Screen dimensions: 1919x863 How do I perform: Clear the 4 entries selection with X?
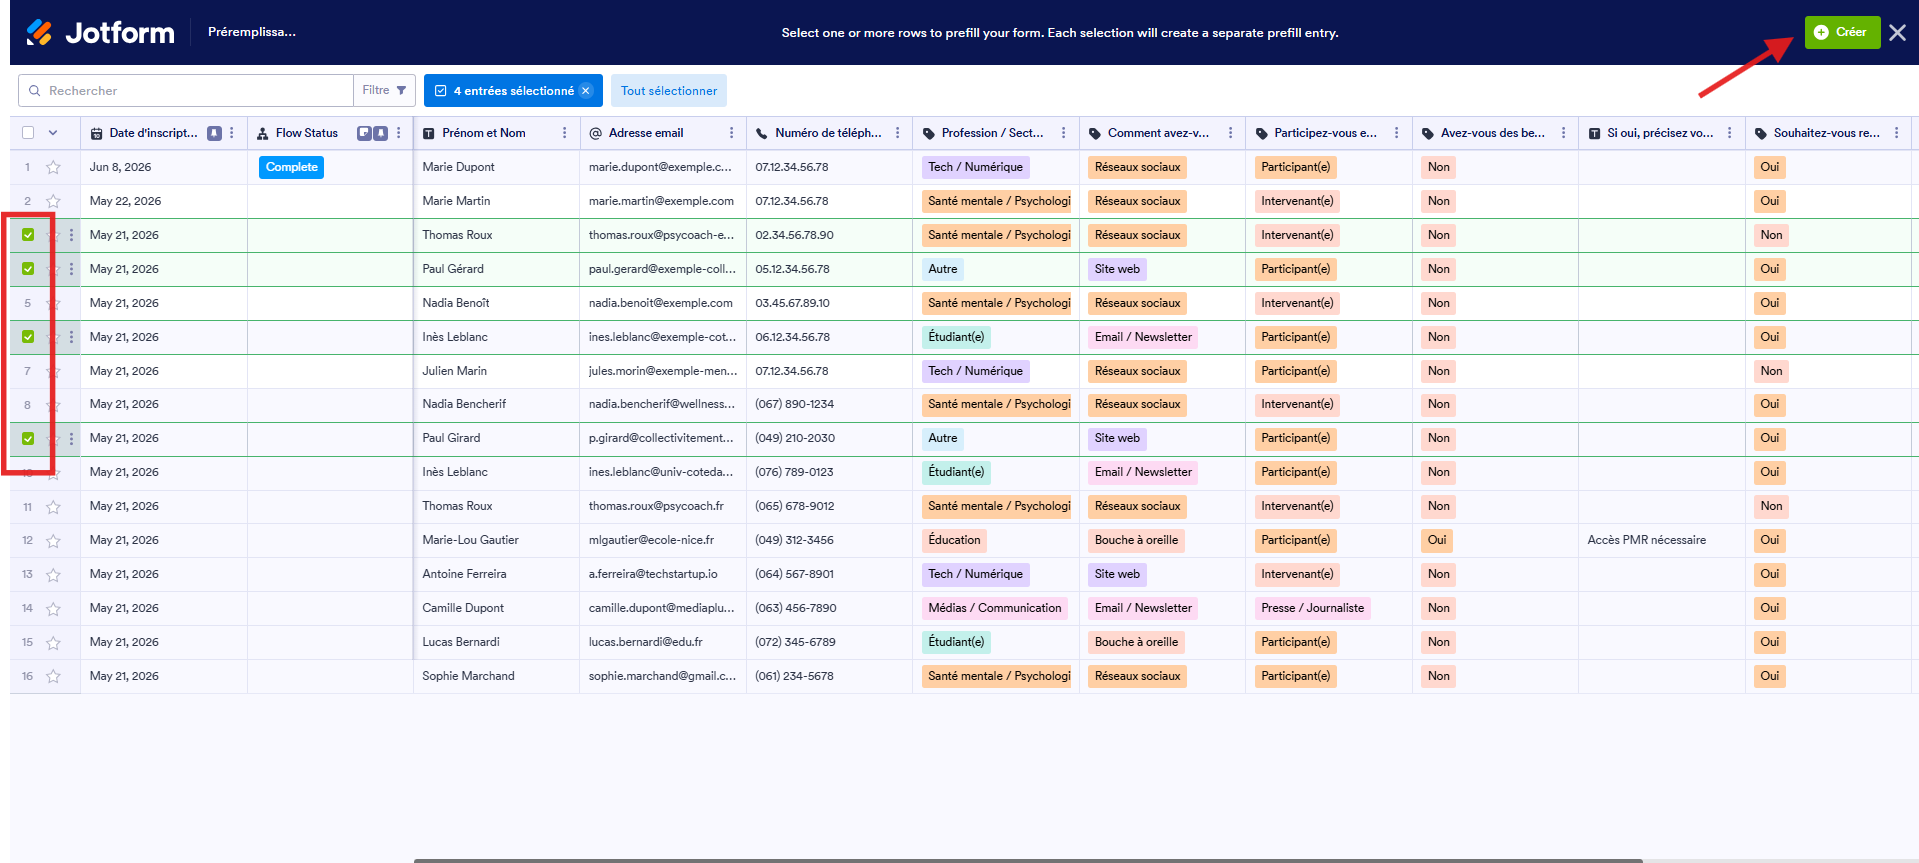(x=586, y=91)
